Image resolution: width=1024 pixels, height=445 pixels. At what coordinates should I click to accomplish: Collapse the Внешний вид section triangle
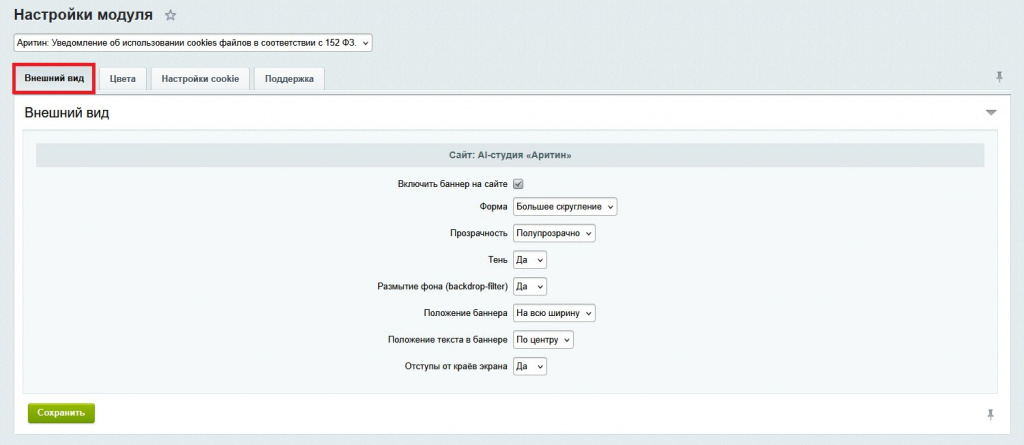pos(991,113)
